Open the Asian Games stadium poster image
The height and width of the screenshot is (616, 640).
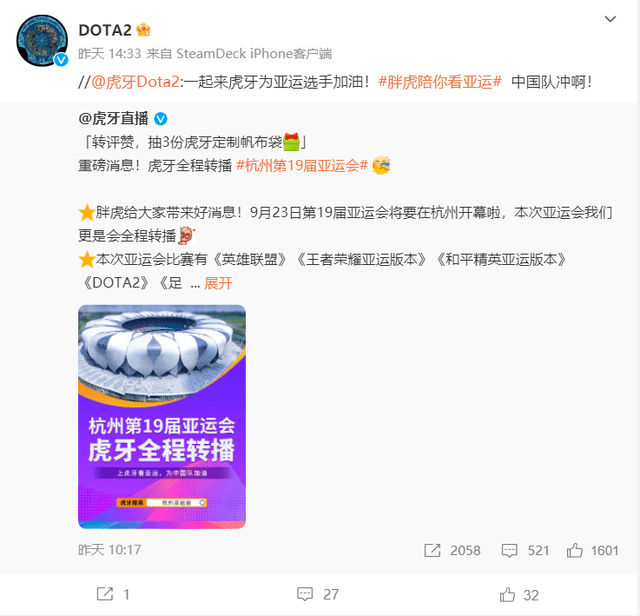point(162,416)
